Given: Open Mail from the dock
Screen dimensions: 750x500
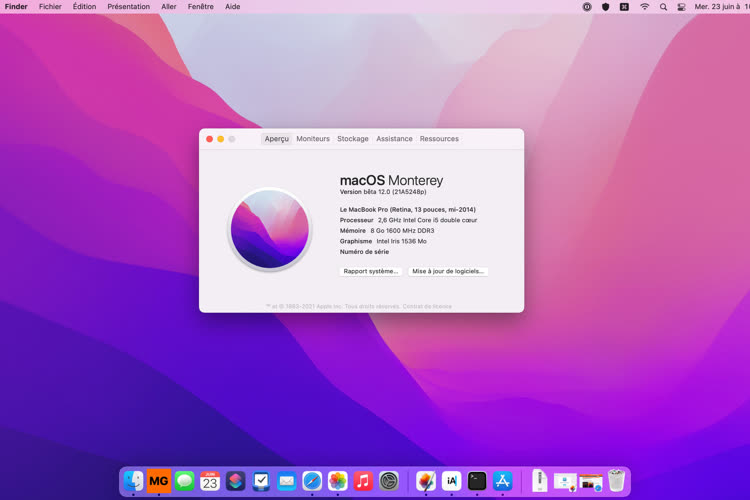Looking at the screenshot, I should [286, 480].
